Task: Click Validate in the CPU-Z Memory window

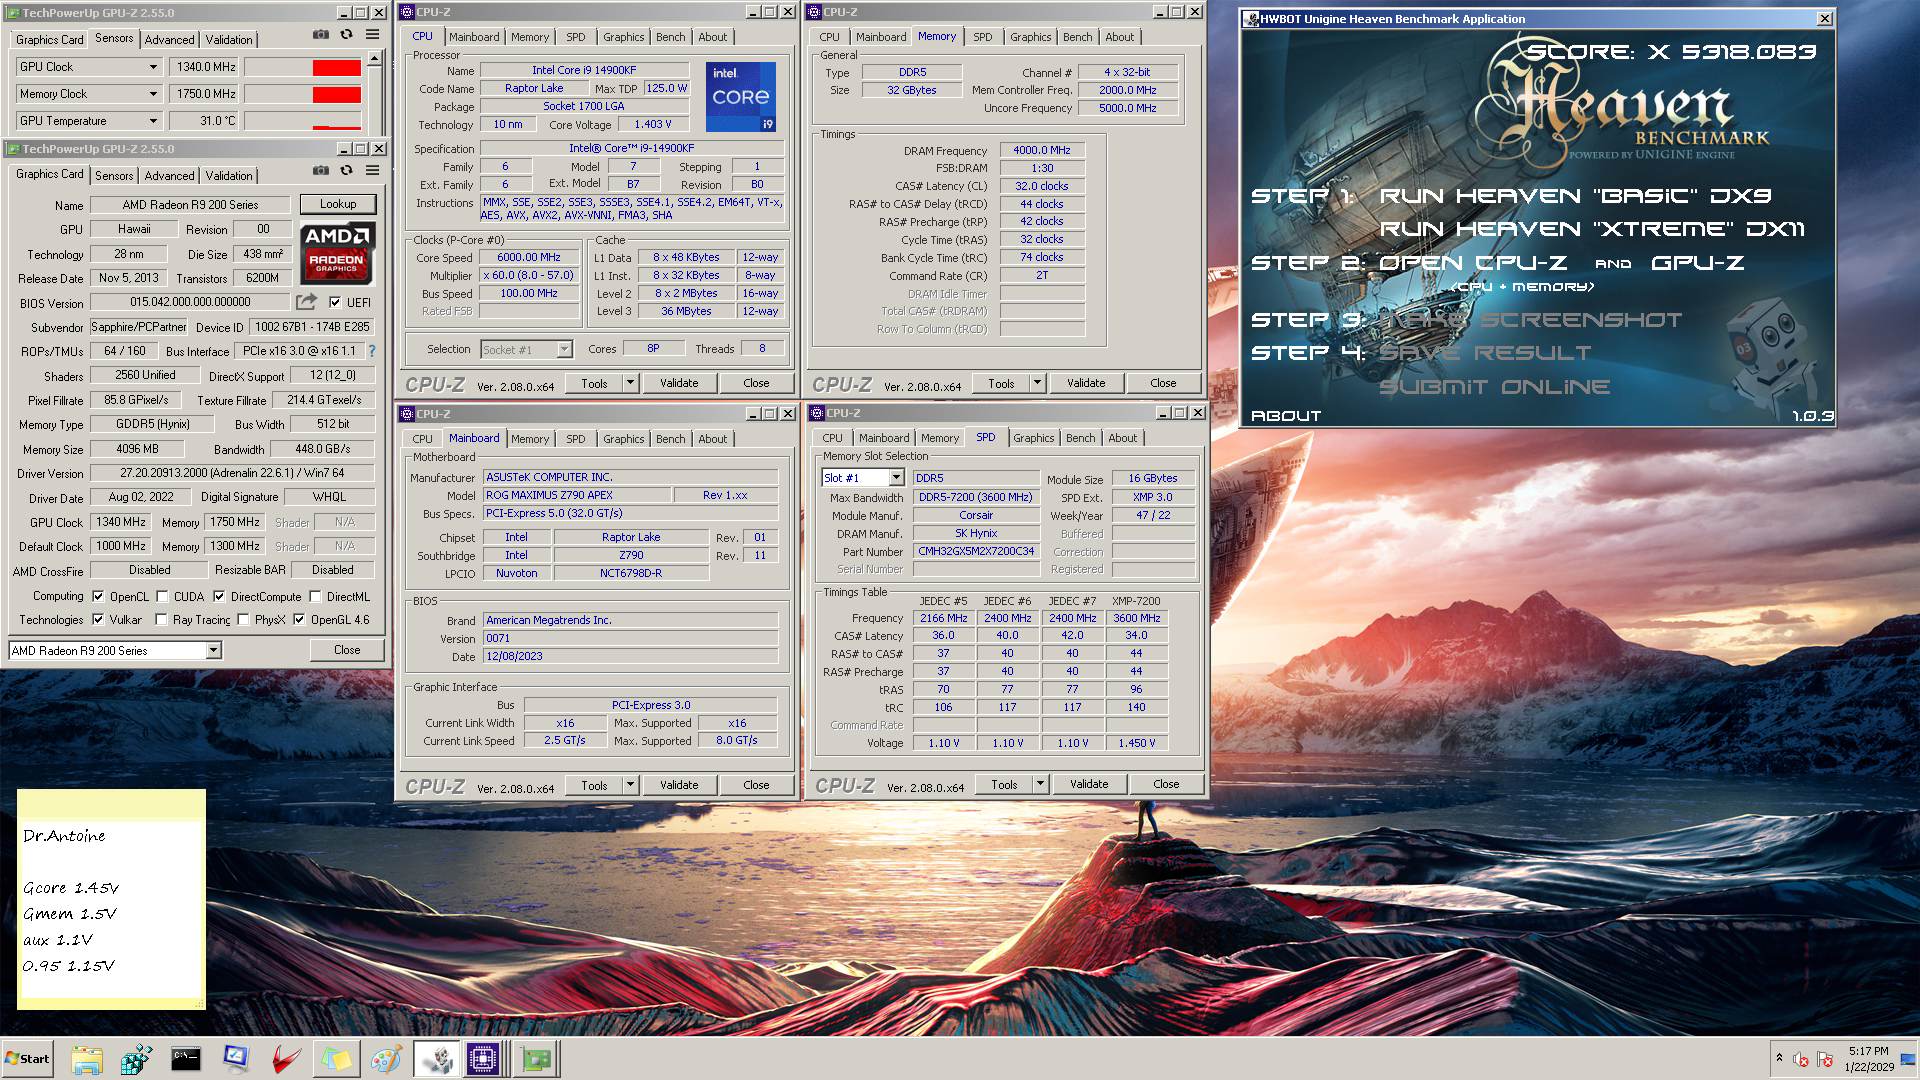Action: 1086,383
